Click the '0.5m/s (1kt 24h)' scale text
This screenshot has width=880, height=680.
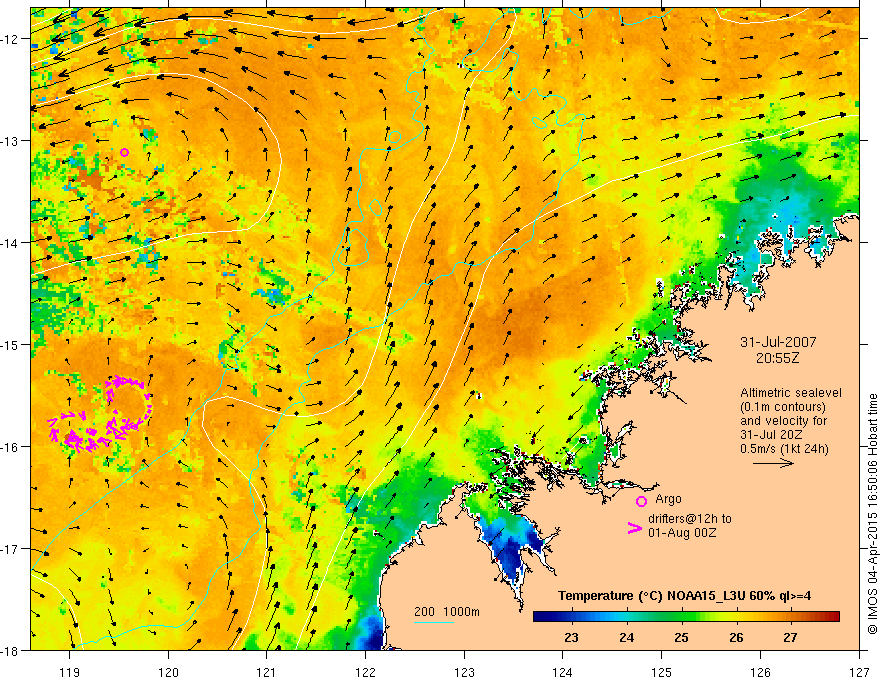[x=784, y=448]
